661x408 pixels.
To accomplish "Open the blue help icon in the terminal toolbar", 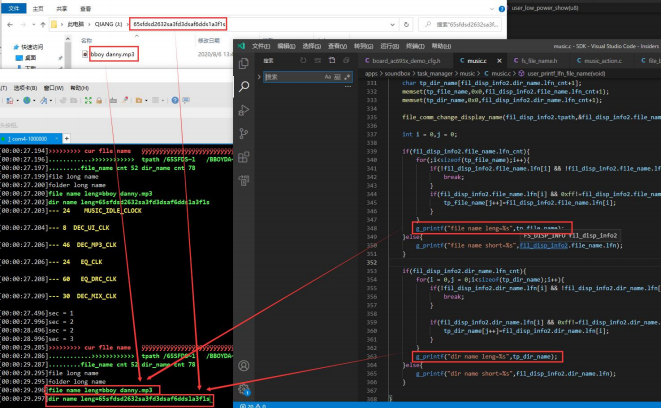I will point(175,100).
